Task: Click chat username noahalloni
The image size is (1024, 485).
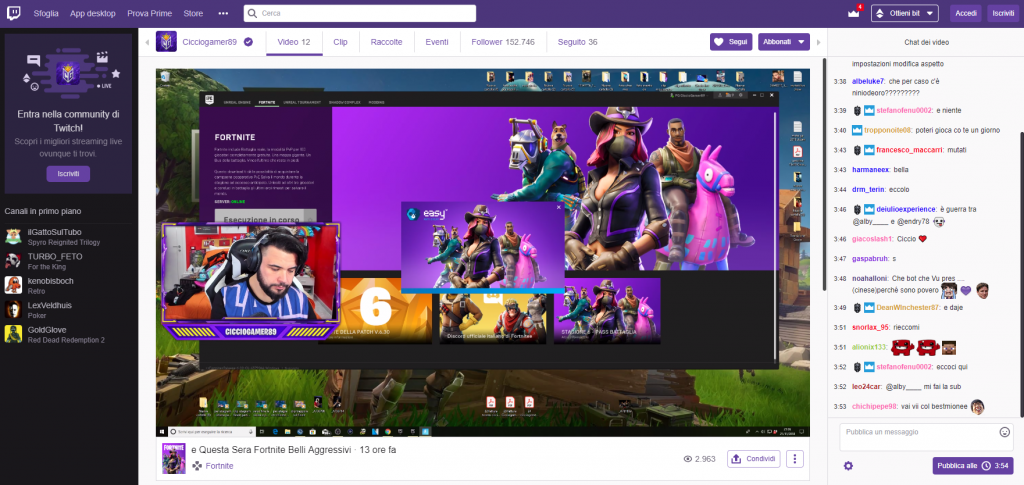Action: (x=870, y=278)
